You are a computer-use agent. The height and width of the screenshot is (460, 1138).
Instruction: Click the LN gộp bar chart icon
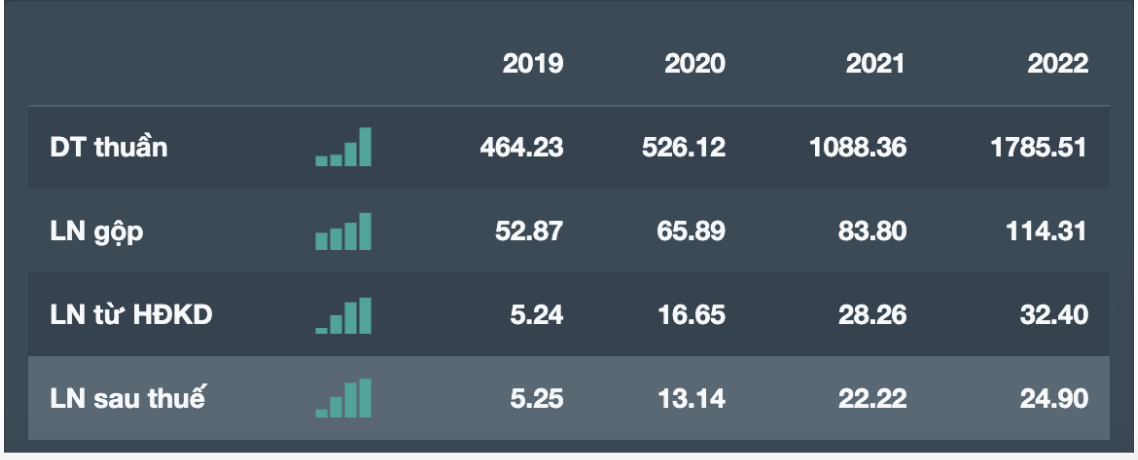[x=343, y=232]
